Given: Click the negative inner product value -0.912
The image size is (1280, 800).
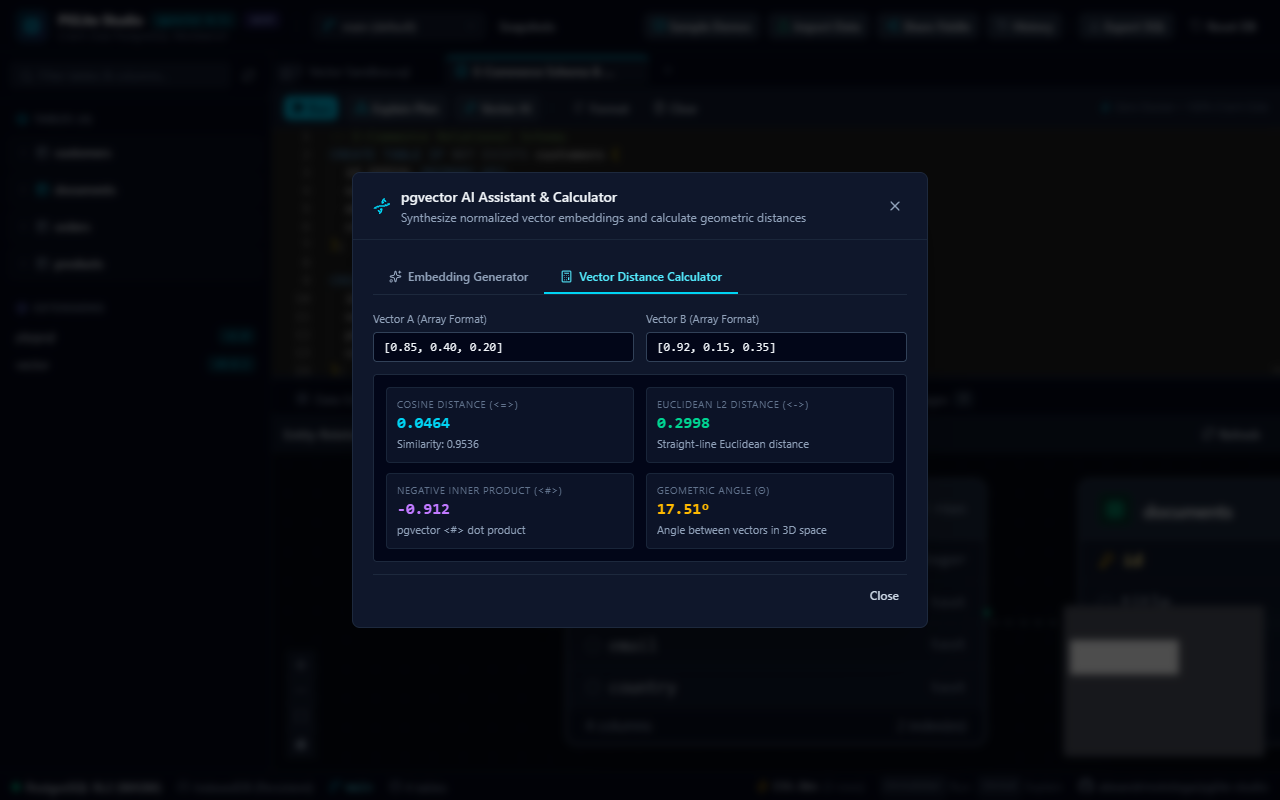Looking at the screenshot, I should pyautogui.click(x=423, y=510).
